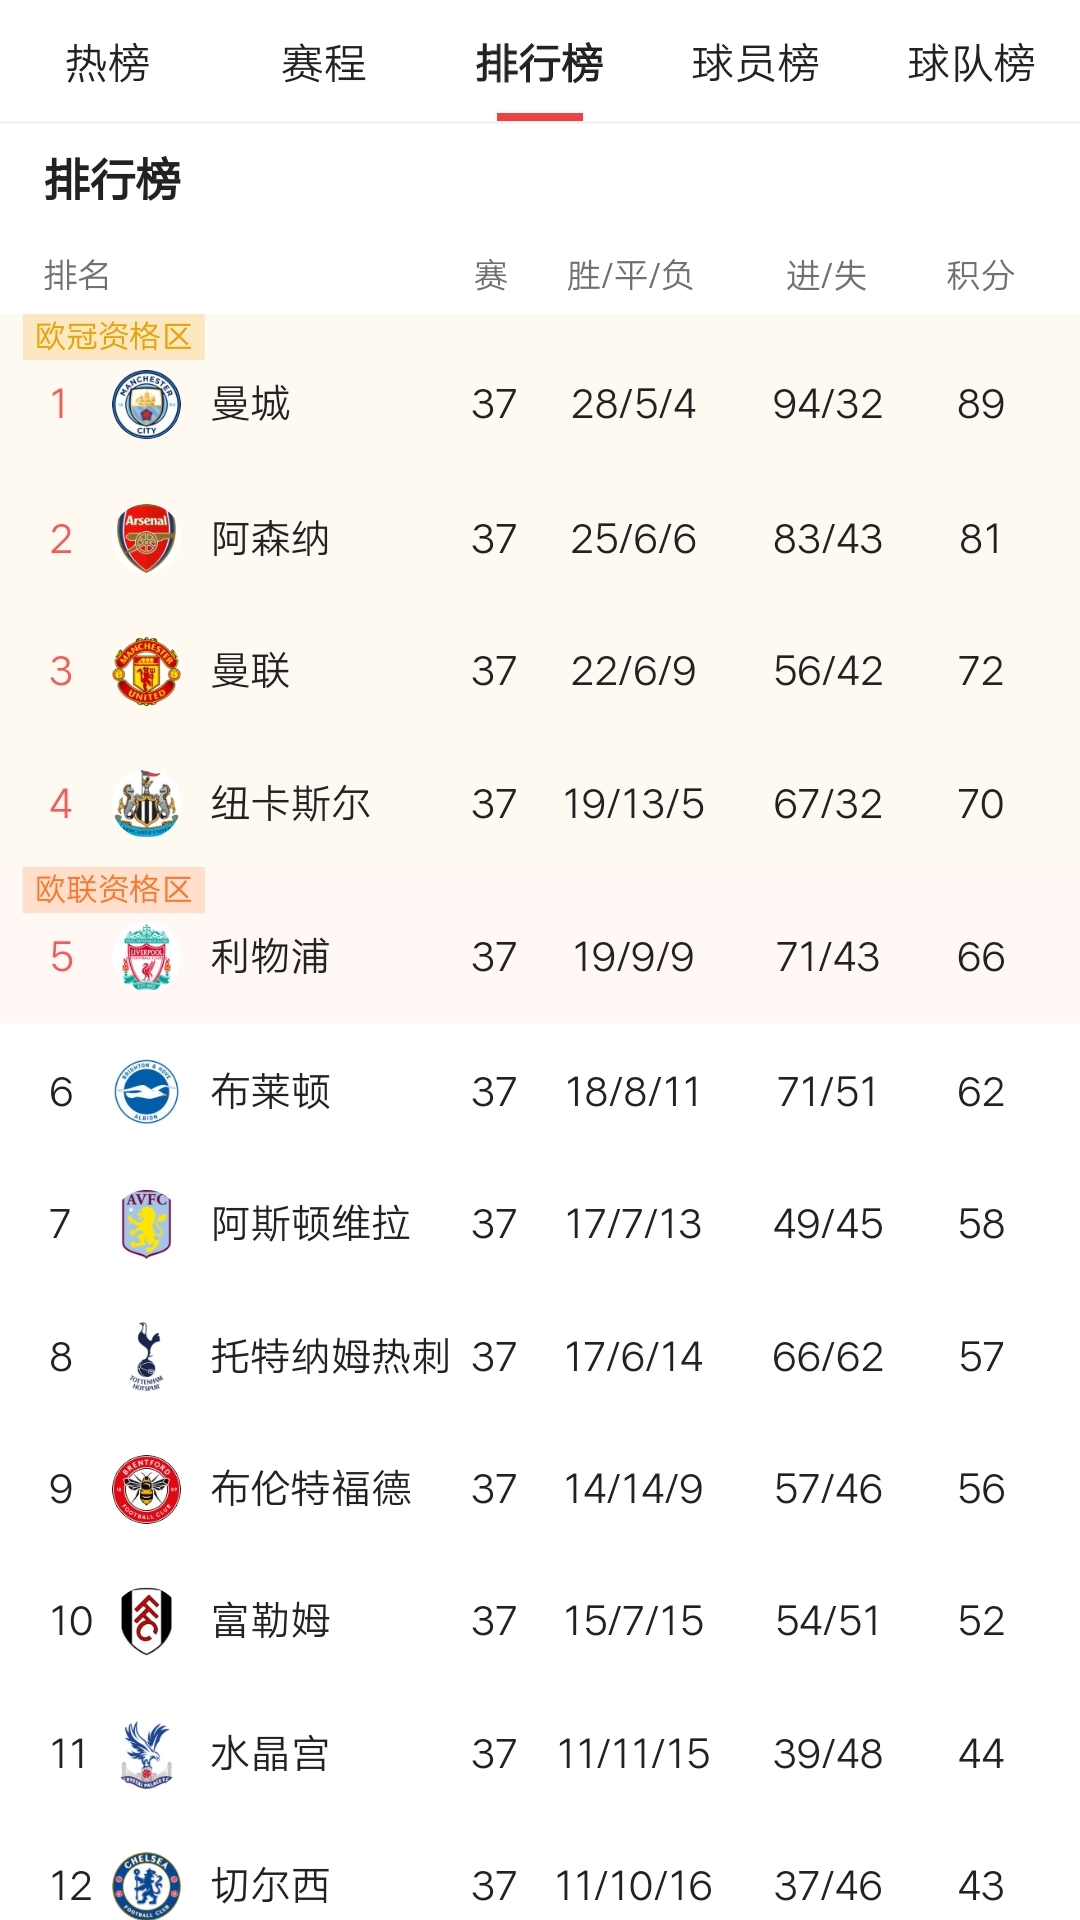Tap the Crystal Palace eagle crest
The image size is (1080, 1920).
coord(146,1754)
